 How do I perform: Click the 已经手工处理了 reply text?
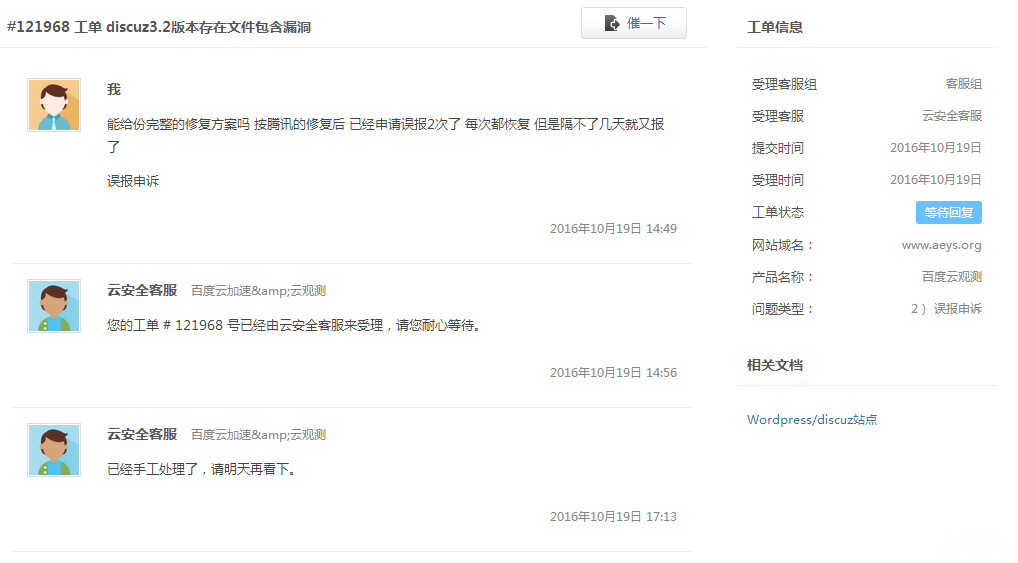pos(202,469)
